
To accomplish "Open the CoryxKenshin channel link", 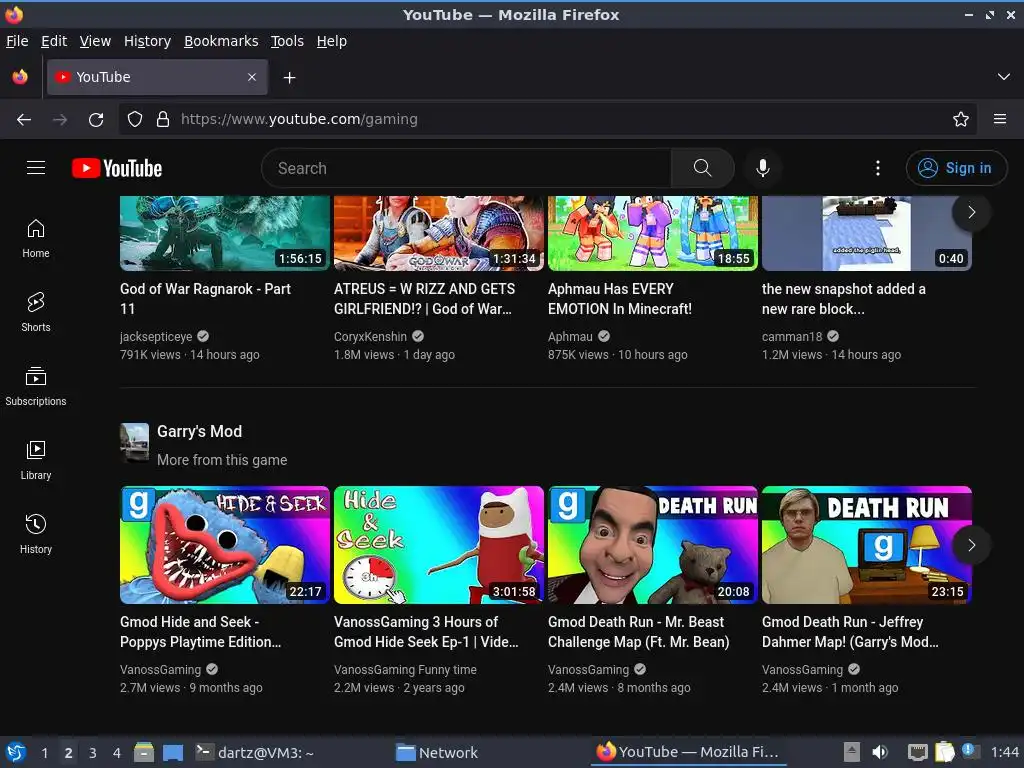I will [x=370, y=336].
